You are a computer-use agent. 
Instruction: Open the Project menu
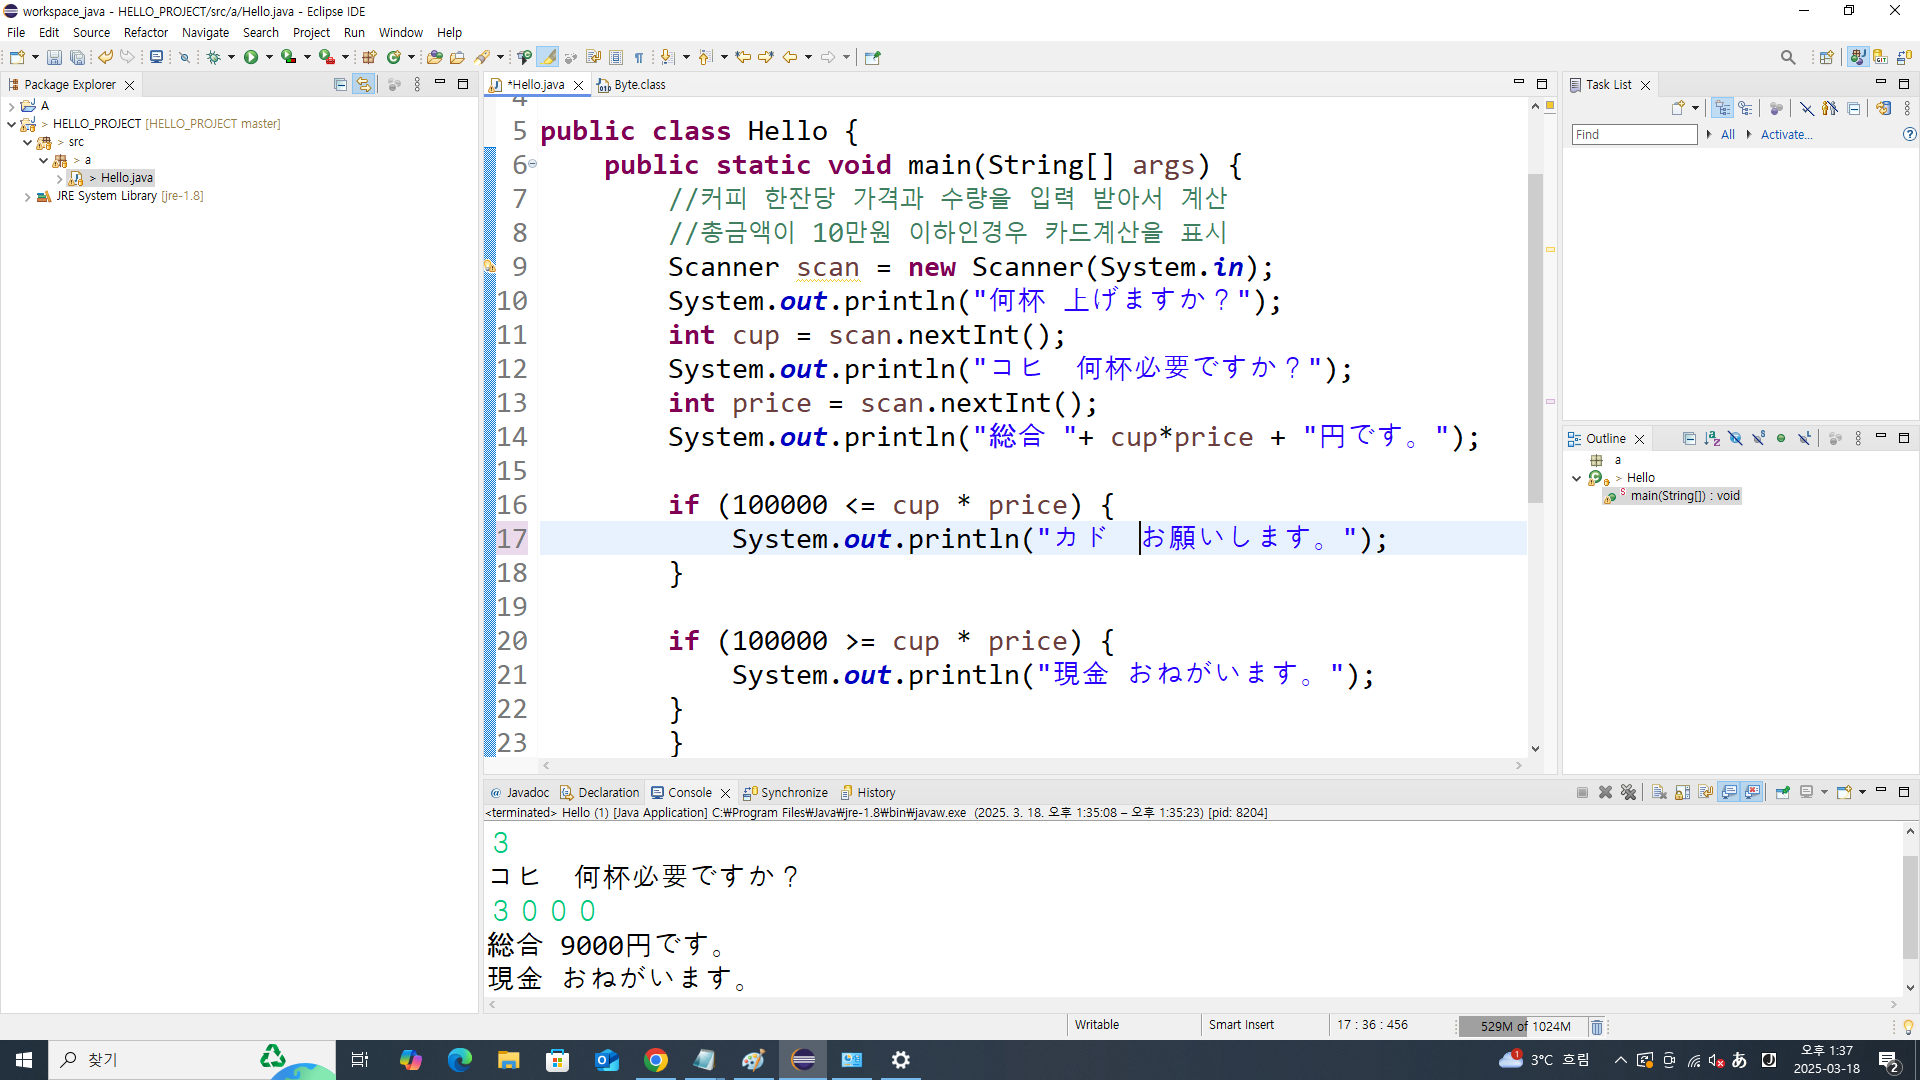pyautogui.click(x=311, y=32)
